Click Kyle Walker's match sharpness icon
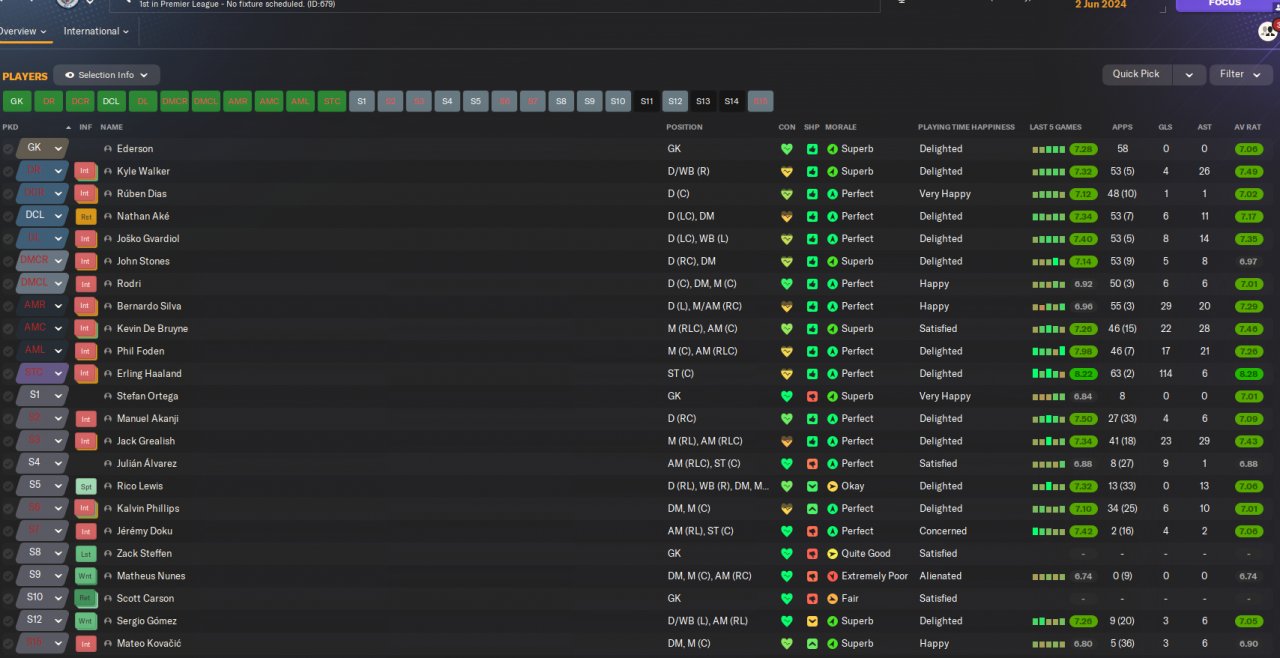This screenshot has height=658, width=1280. click(x=812, y=171)
